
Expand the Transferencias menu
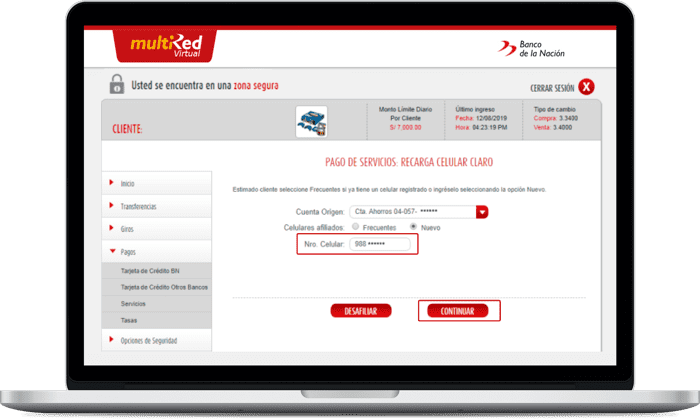pyautogui.click(x=157, y=206)
